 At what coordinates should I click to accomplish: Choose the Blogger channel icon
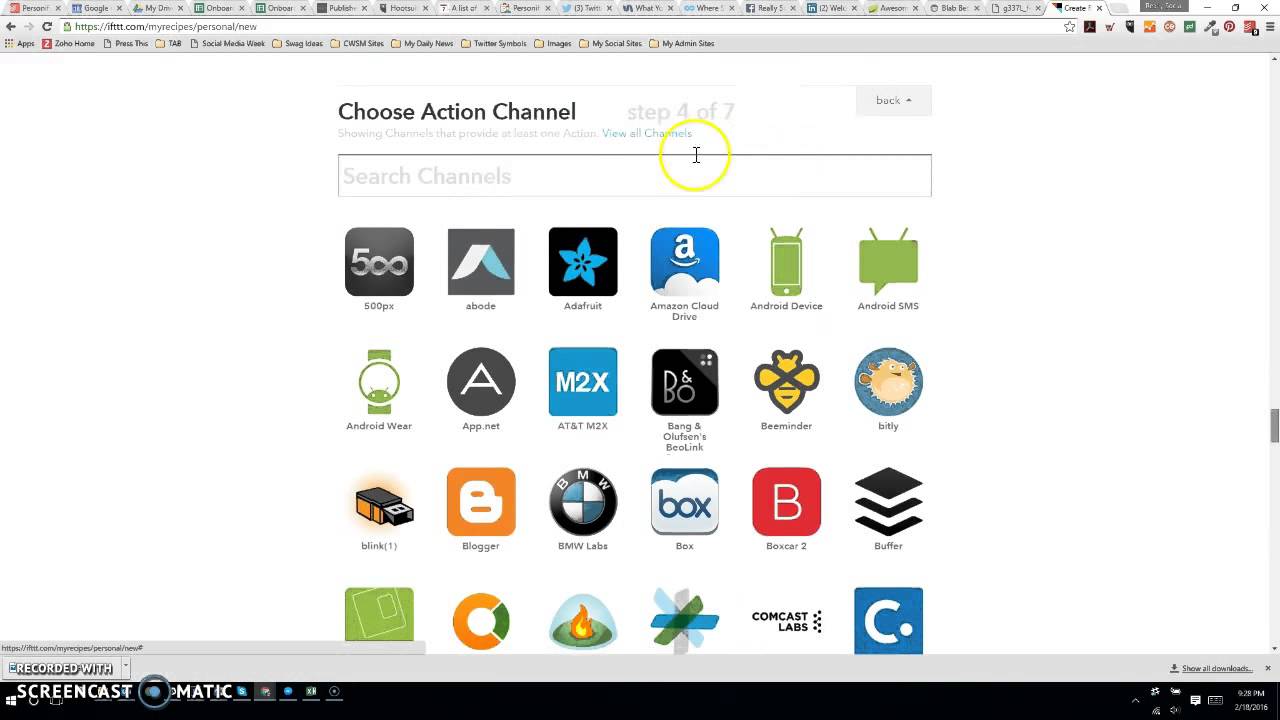click(x=481, y=502)
